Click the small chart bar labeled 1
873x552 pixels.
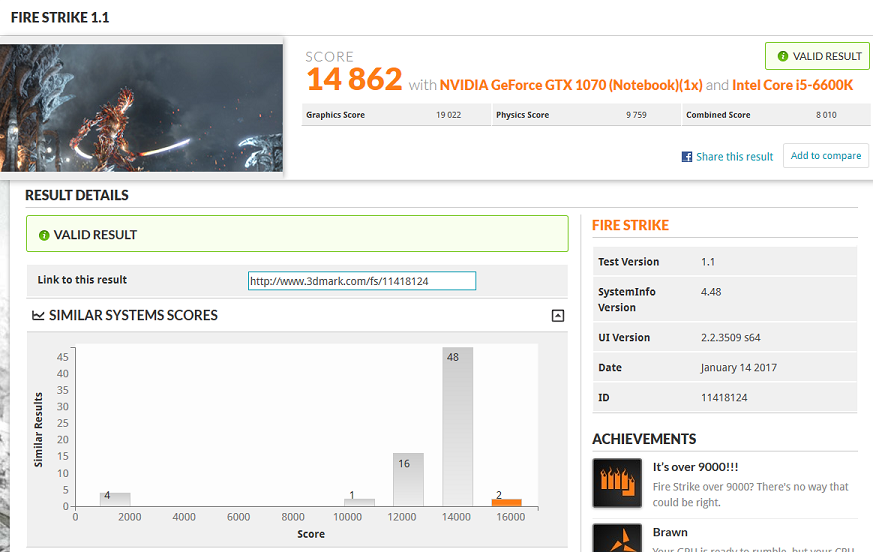point(359,502)
